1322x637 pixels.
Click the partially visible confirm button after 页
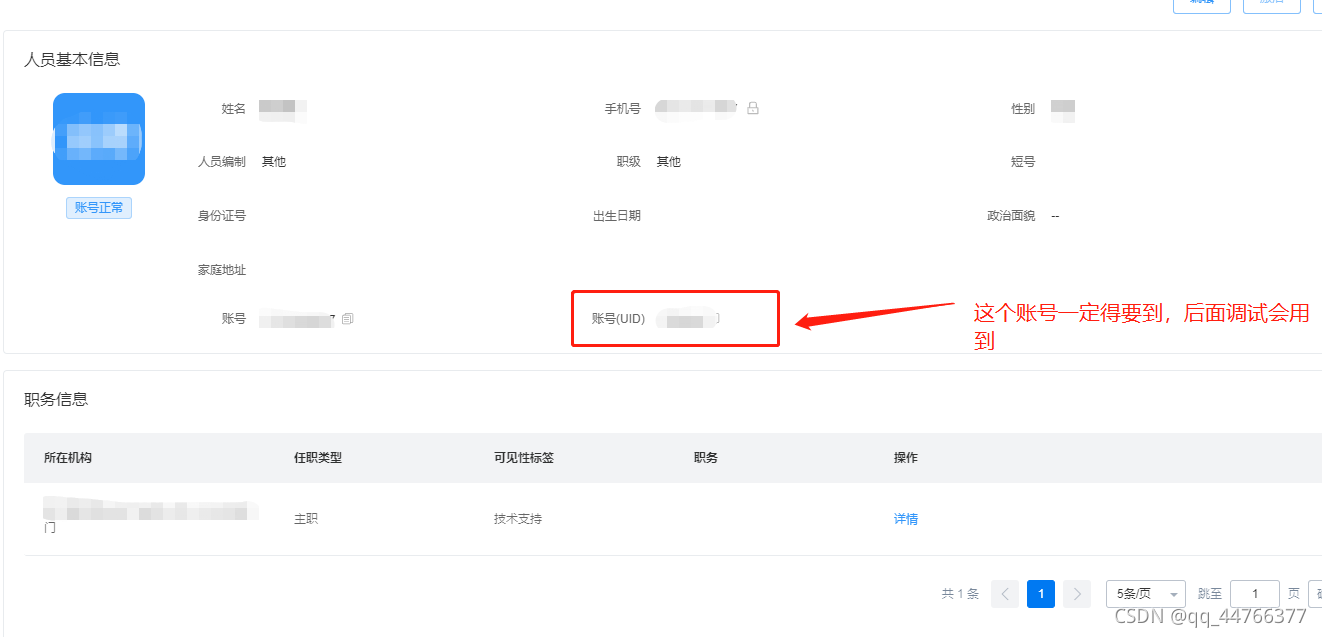point(1315,594)
